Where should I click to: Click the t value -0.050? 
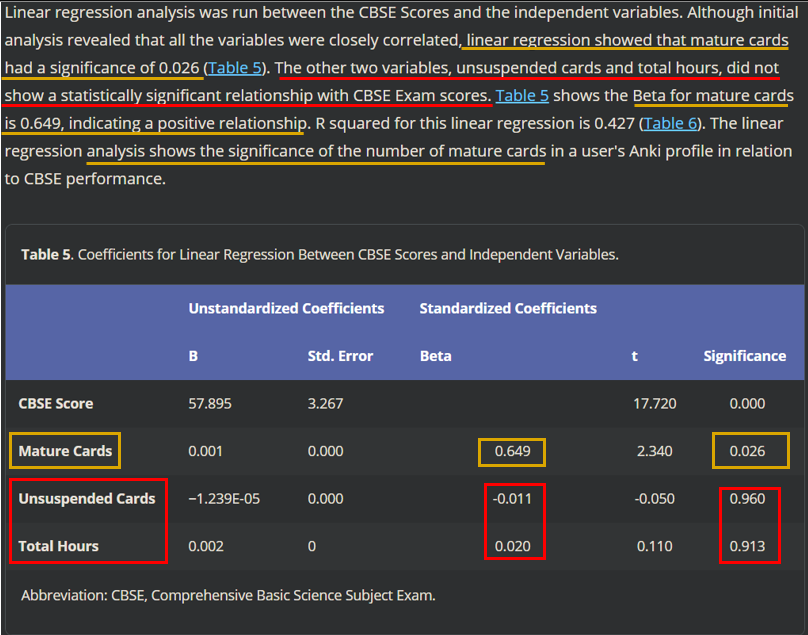pos(654,498)
